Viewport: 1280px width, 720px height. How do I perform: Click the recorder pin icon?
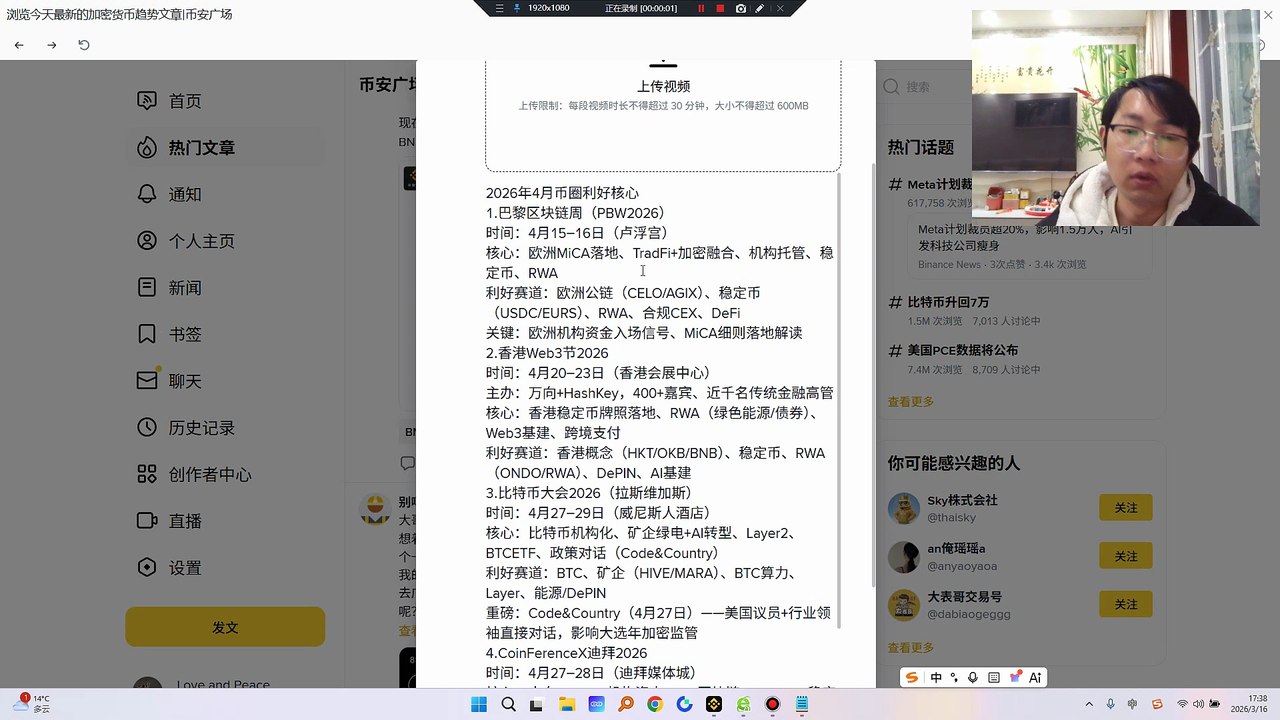click(x=517, y=8)
